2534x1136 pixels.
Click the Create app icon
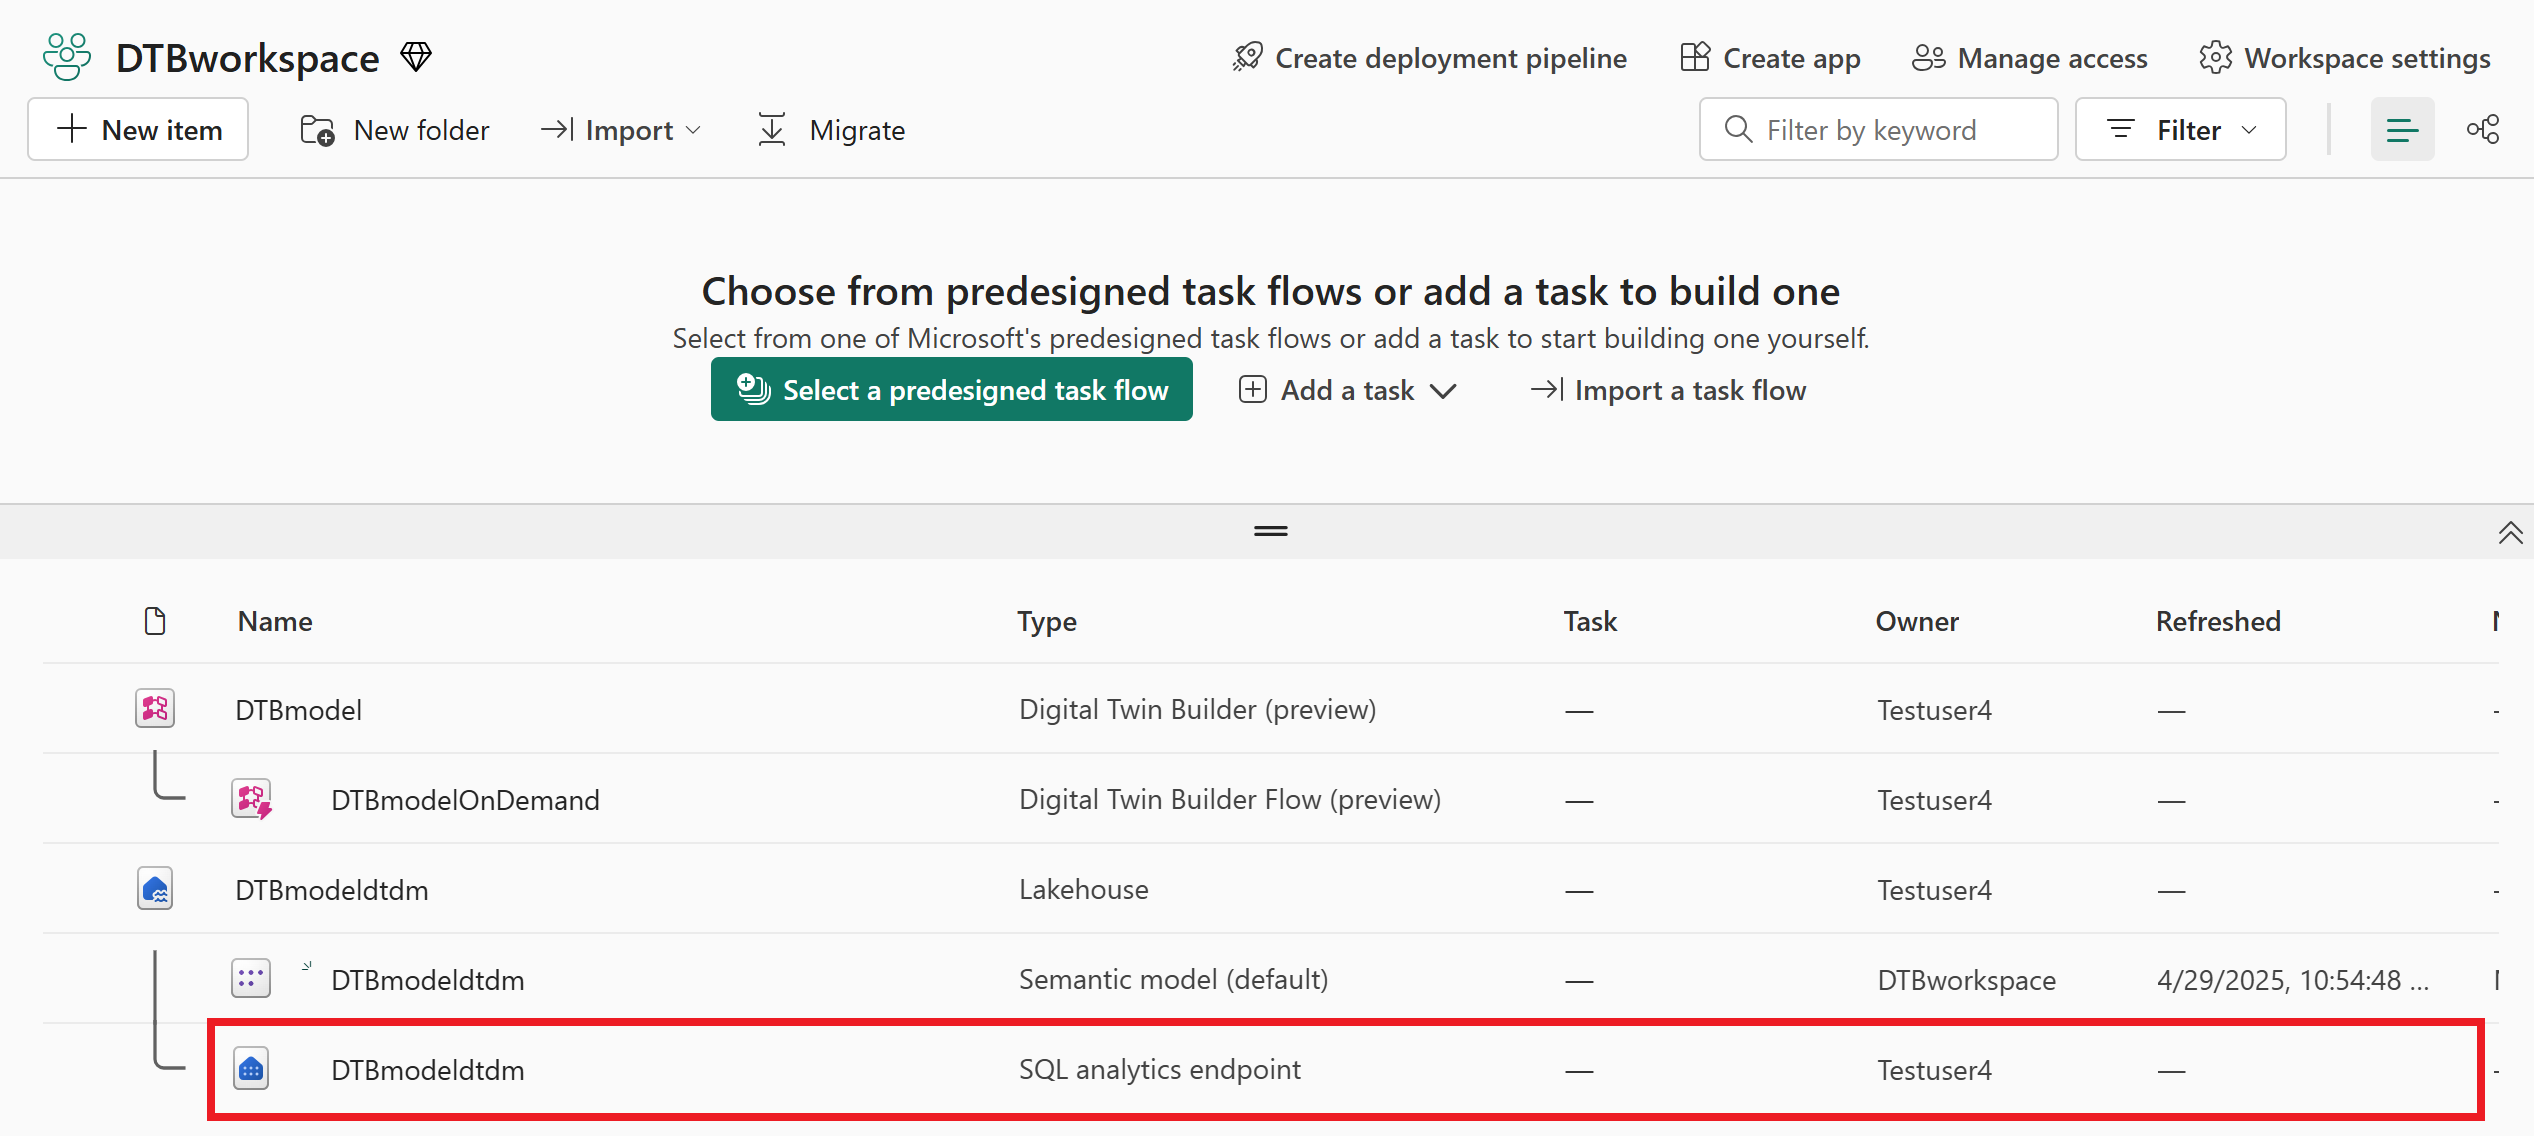1695,57
